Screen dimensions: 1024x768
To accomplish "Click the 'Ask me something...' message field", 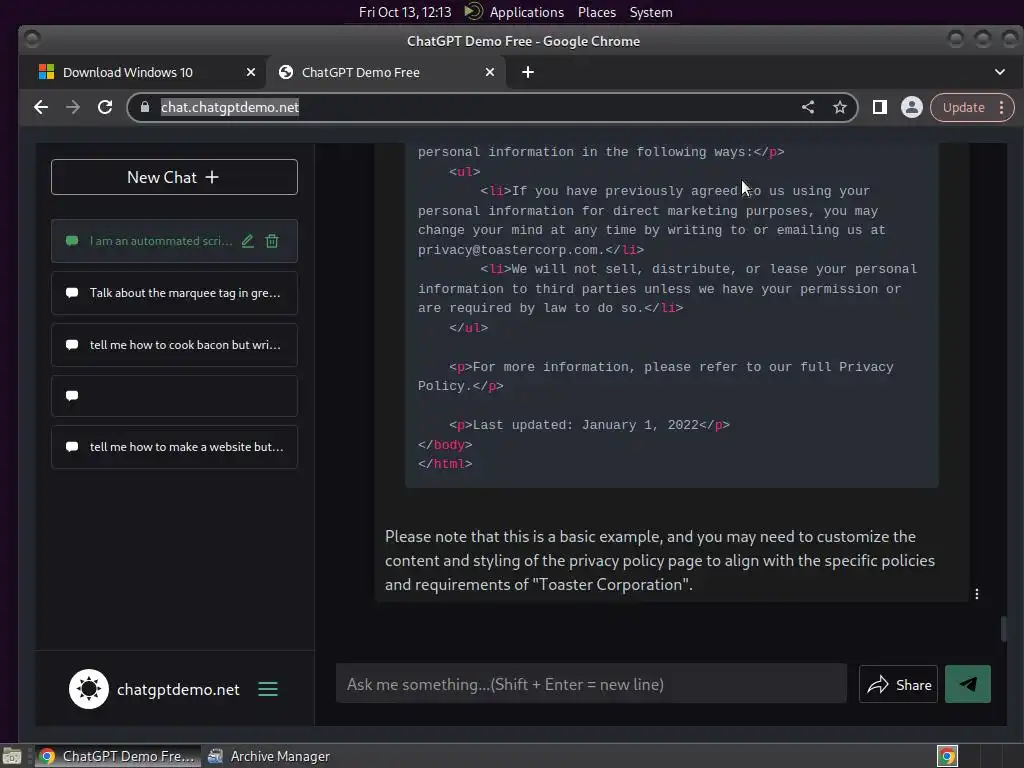I will pos(591,684).
